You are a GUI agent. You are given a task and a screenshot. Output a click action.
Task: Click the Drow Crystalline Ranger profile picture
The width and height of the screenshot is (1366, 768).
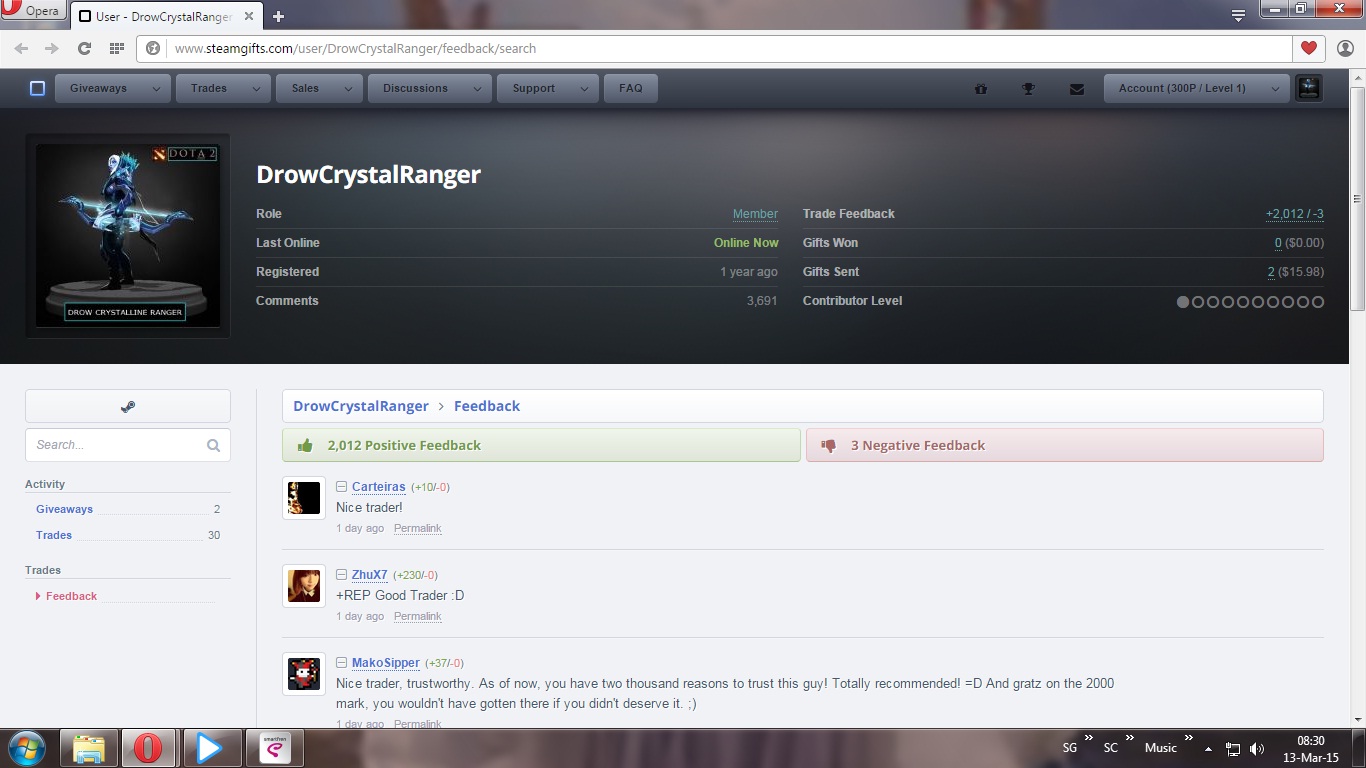(x=128, y=235)
